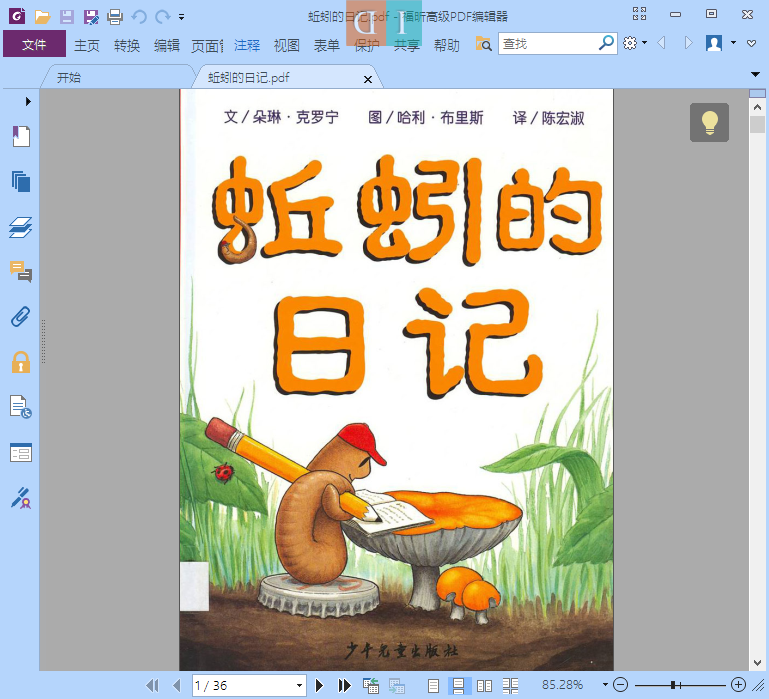Click the Save As icon
Viewport: 769px width, 699px height.
click(x=91, y=17)
